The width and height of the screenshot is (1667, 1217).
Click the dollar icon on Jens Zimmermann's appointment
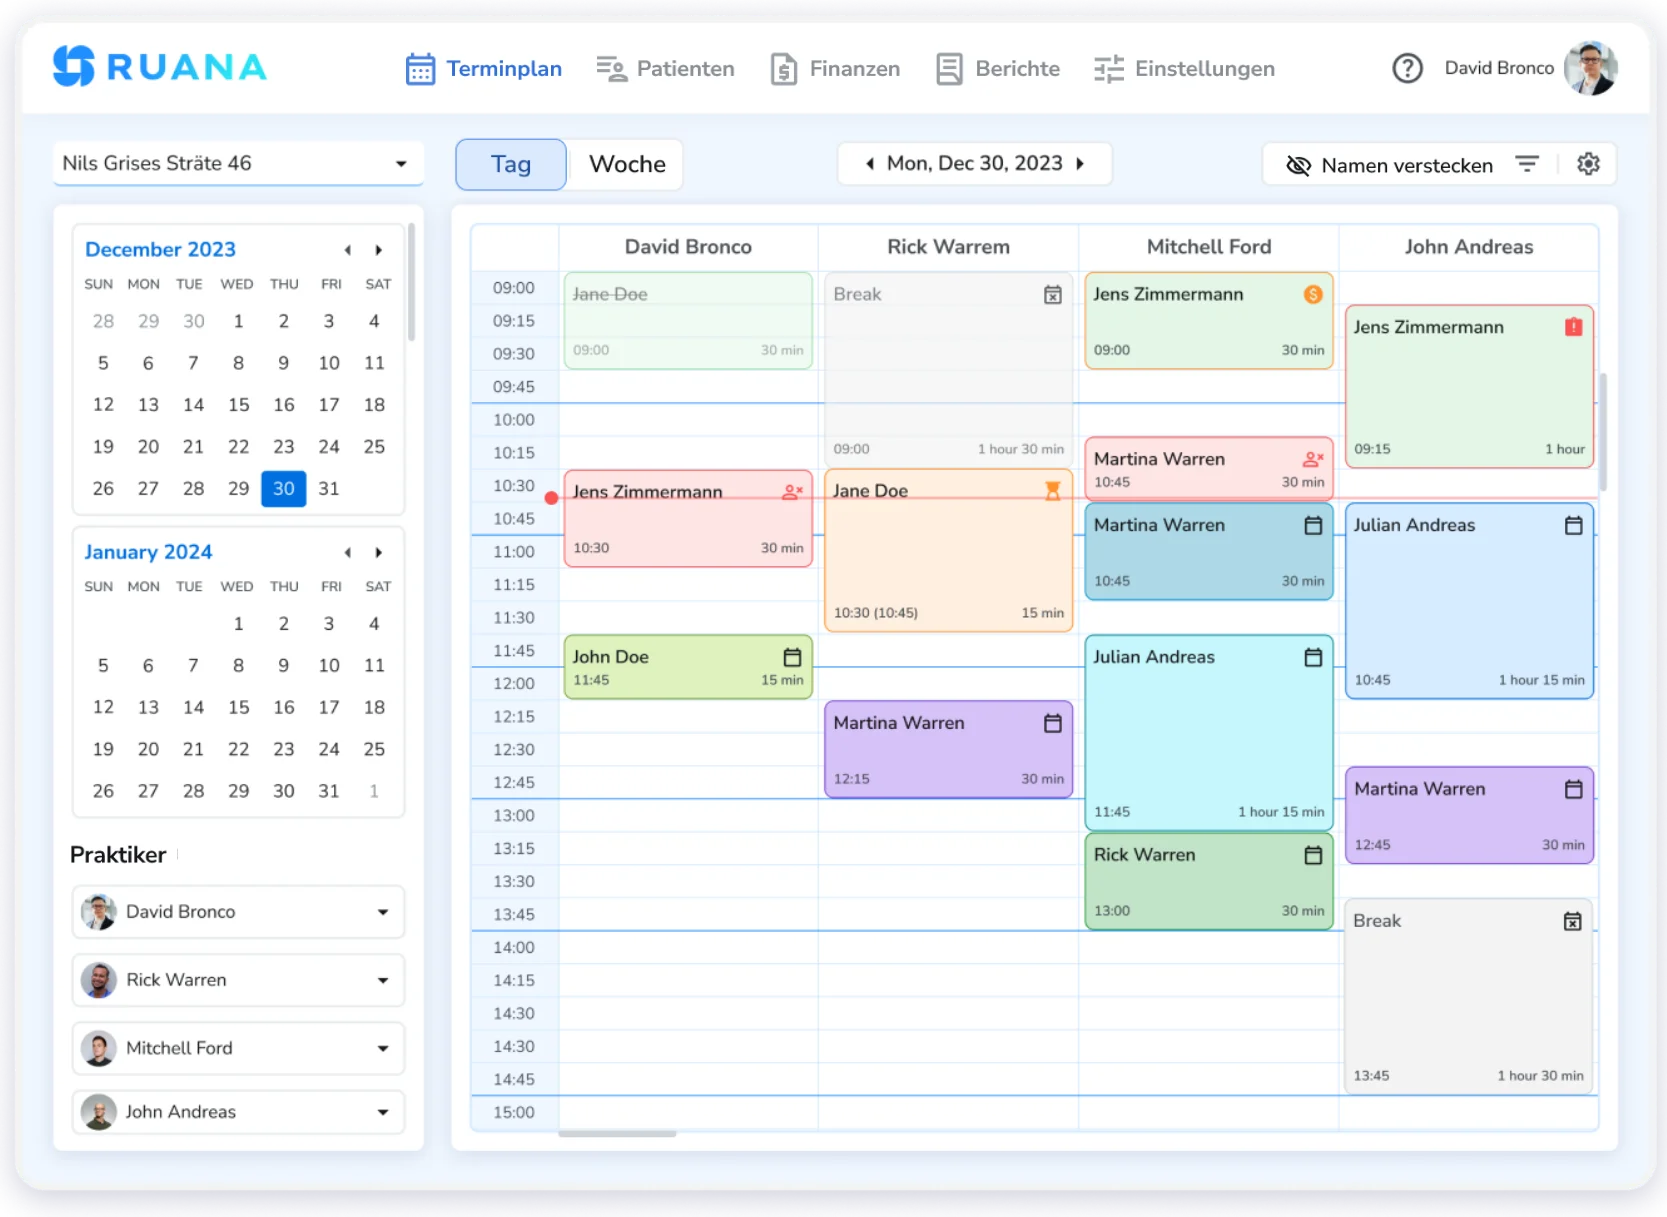(1313, 294)
